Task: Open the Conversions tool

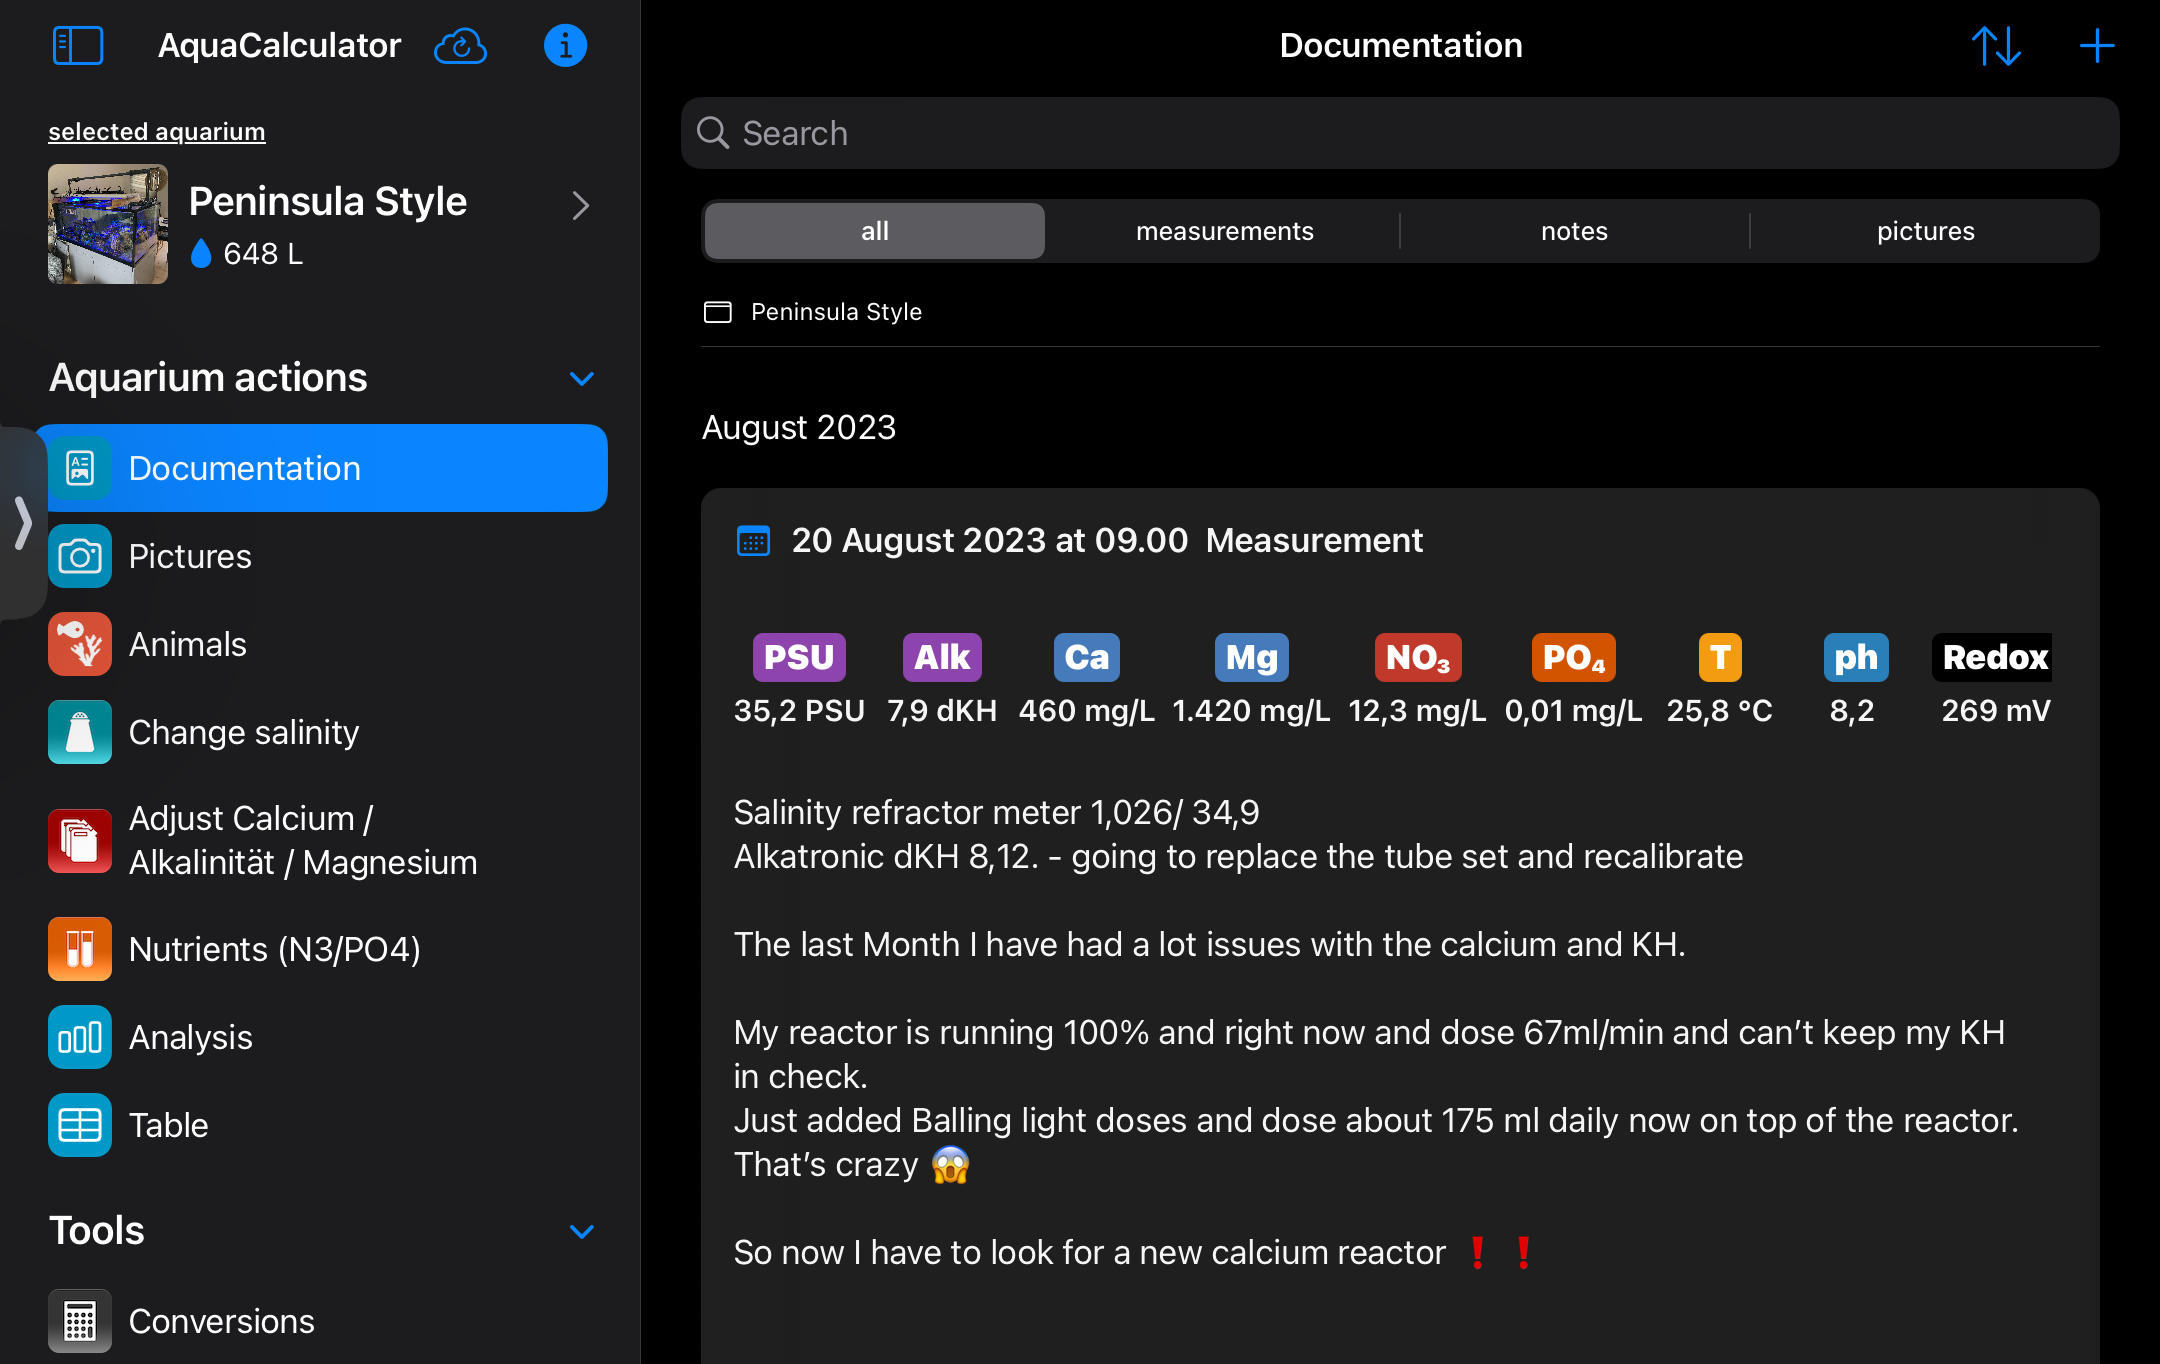Action: [x=221, y=1321]
